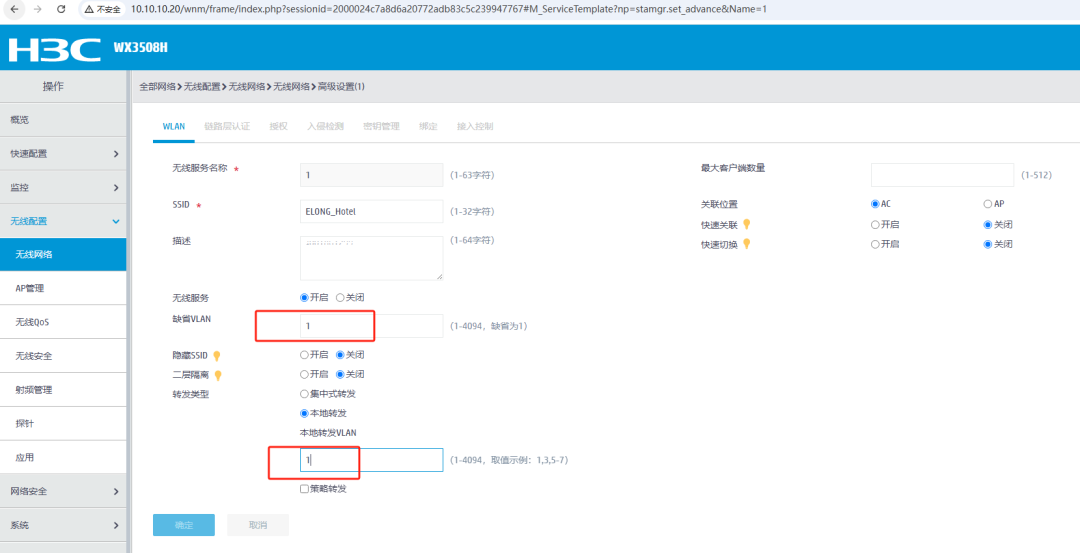
Task: Open 射频管理 in the sidebar
Action: 63,389
